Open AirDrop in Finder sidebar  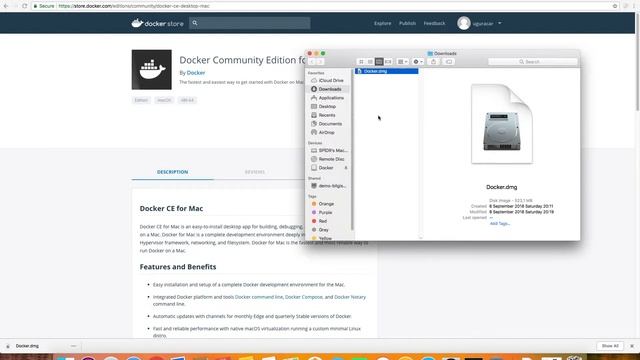pos(327,133)
